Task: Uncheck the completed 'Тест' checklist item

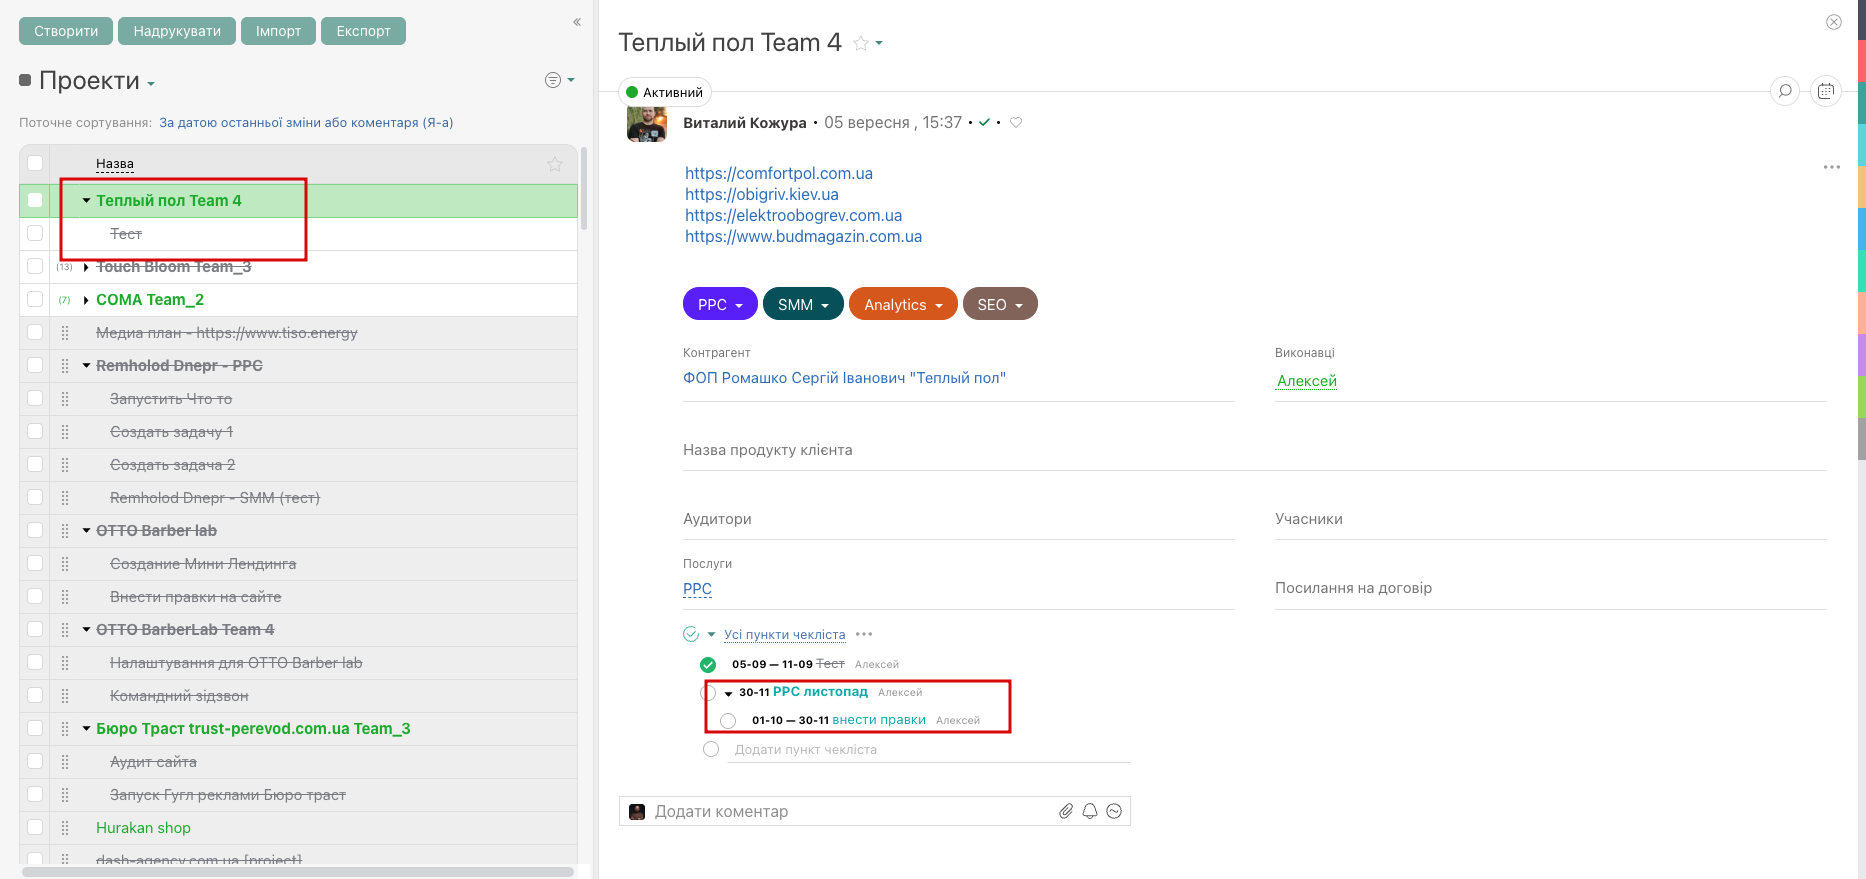Action: pos(708,664)
